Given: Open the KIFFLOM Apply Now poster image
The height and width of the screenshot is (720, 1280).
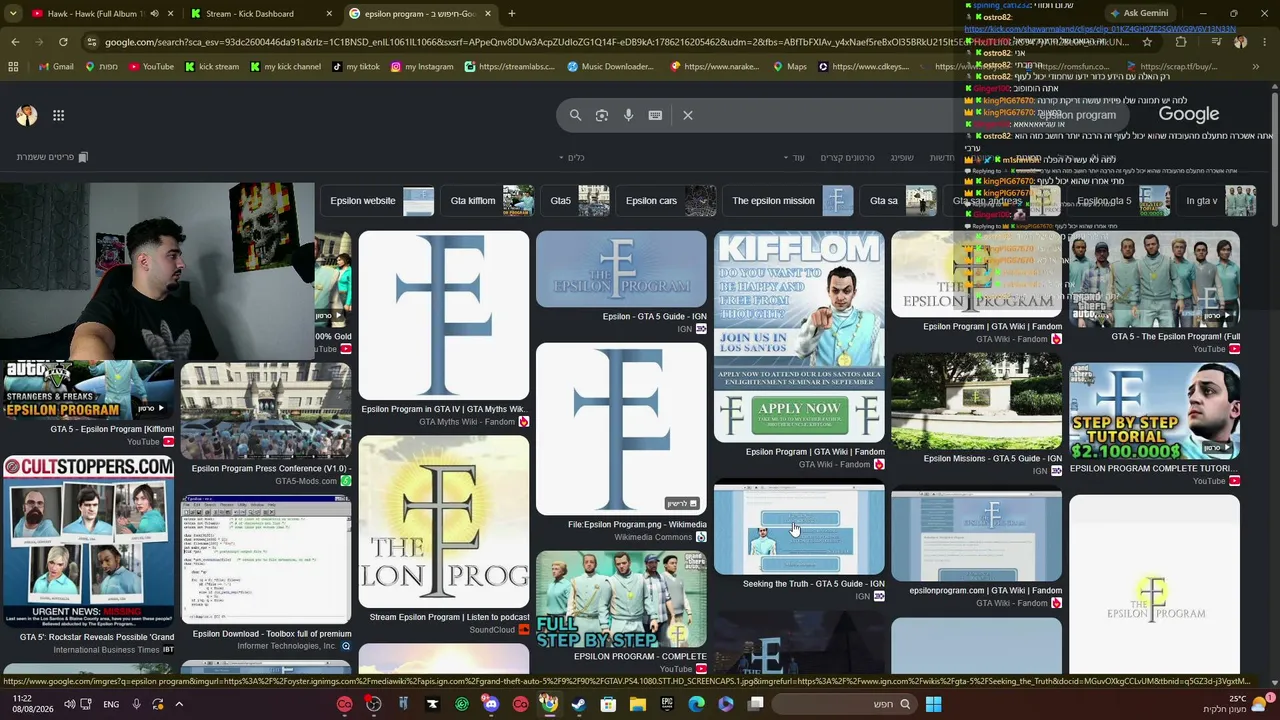Looking at the screenshot, I should [x=799, y=337].
